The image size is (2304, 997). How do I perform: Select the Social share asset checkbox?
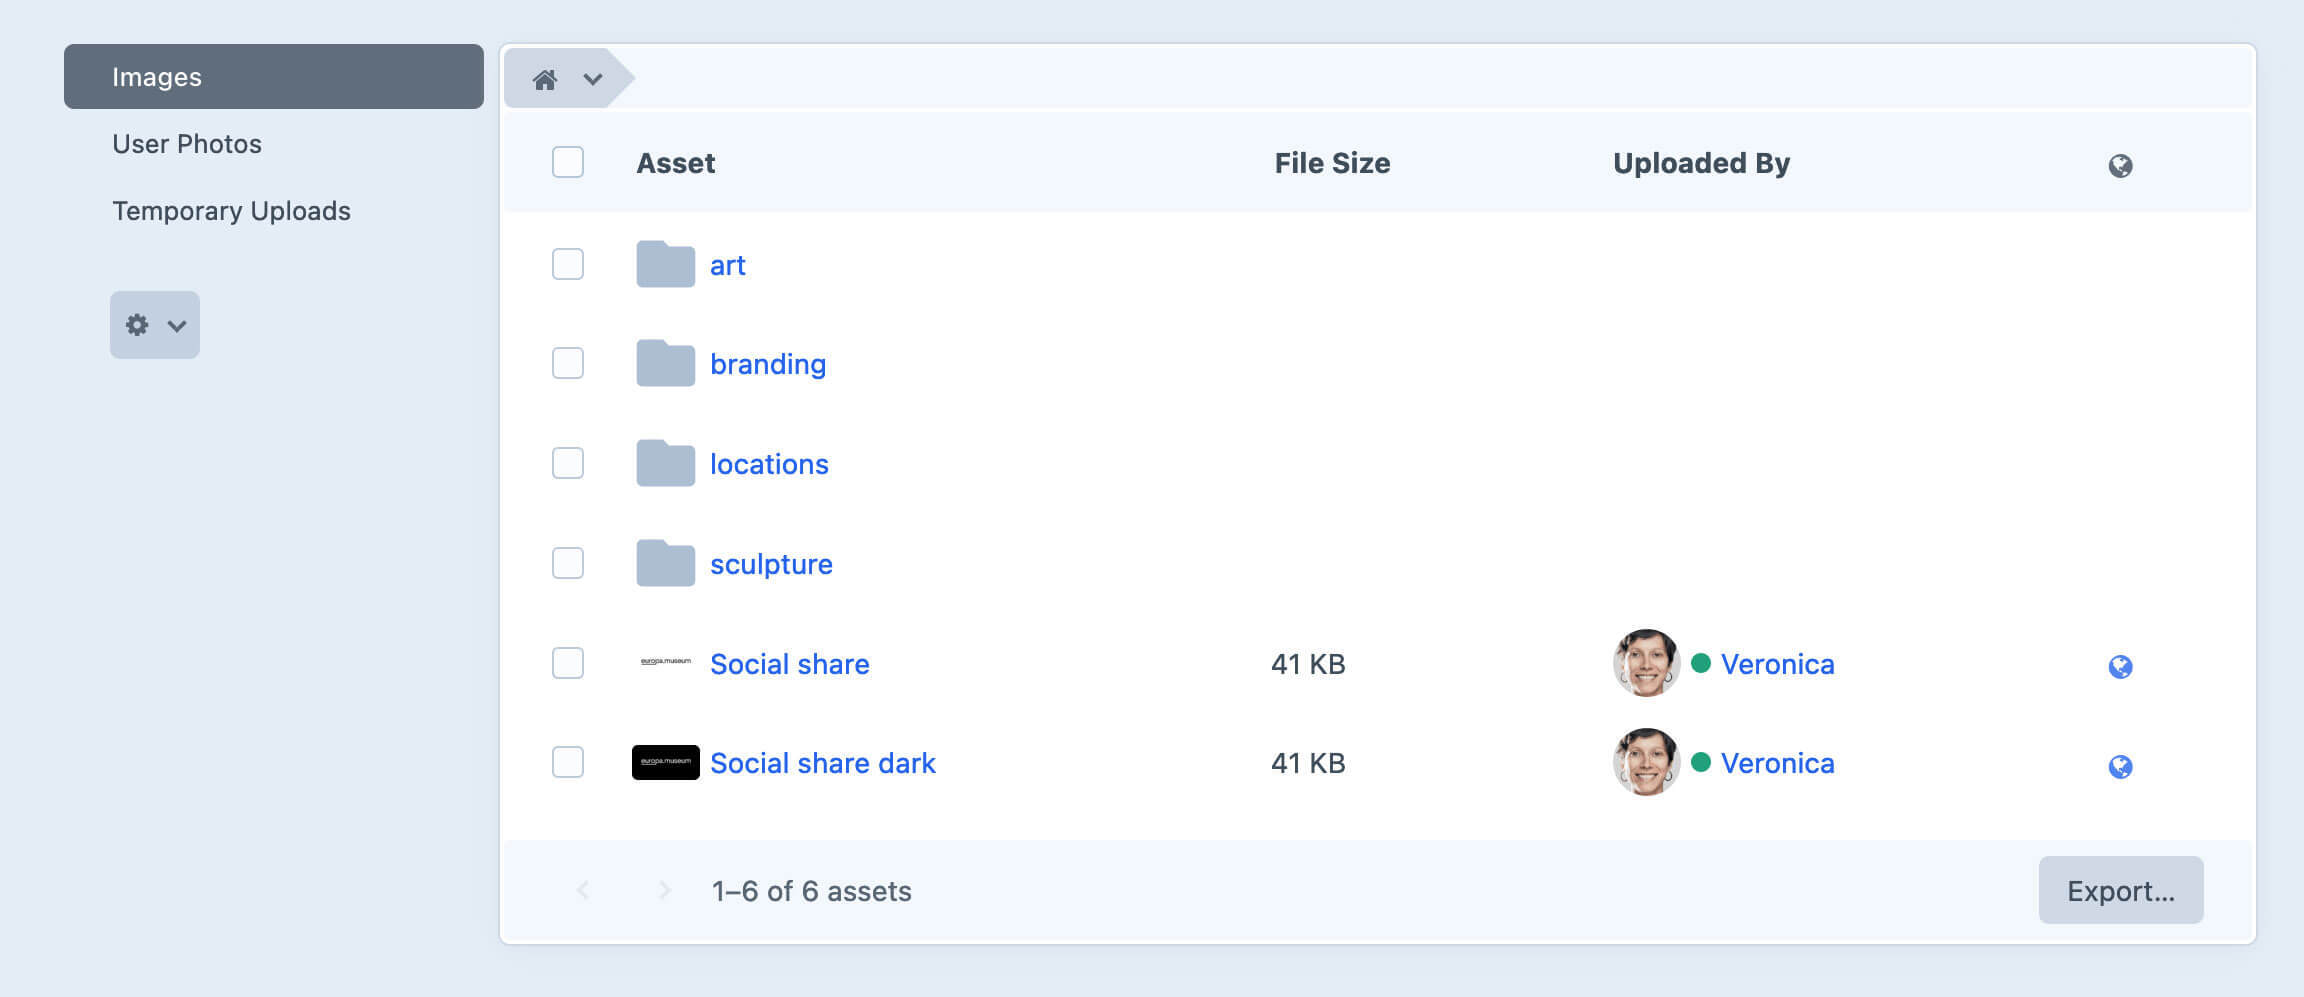(x=568, y=663)
